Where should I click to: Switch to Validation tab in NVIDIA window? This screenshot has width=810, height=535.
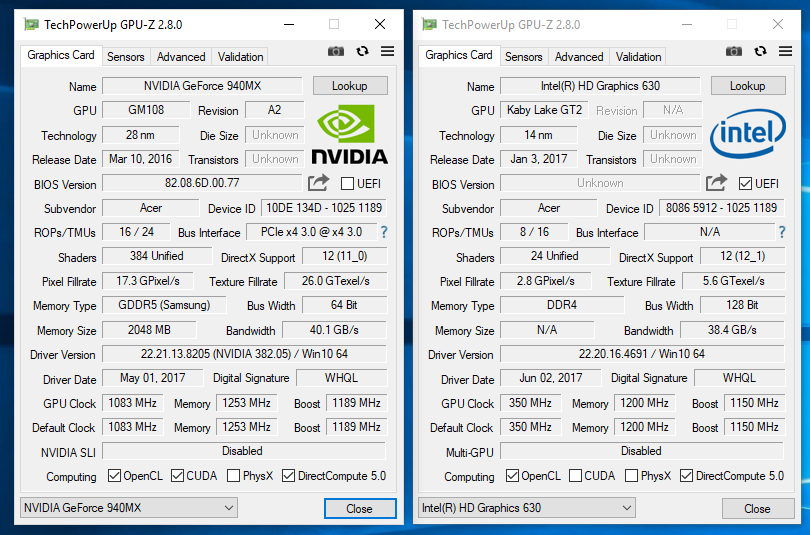(240, 57)
